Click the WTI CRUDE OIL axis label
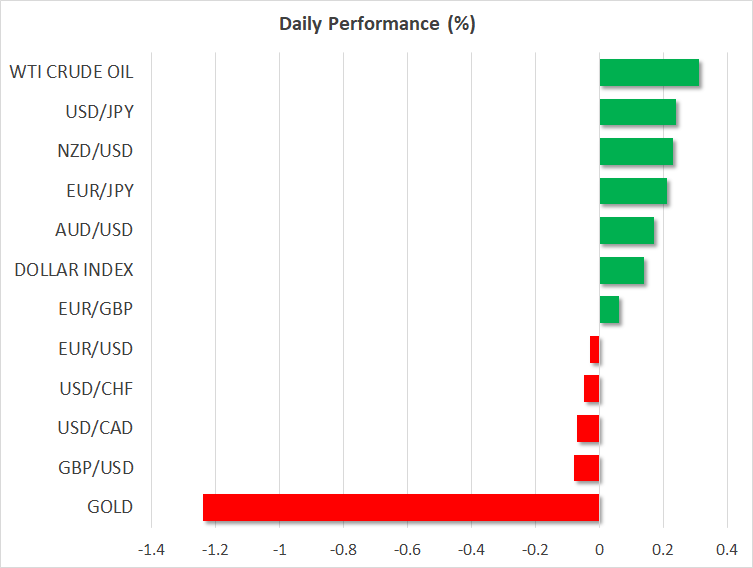 pyautogui.click(x=71, y=72)
